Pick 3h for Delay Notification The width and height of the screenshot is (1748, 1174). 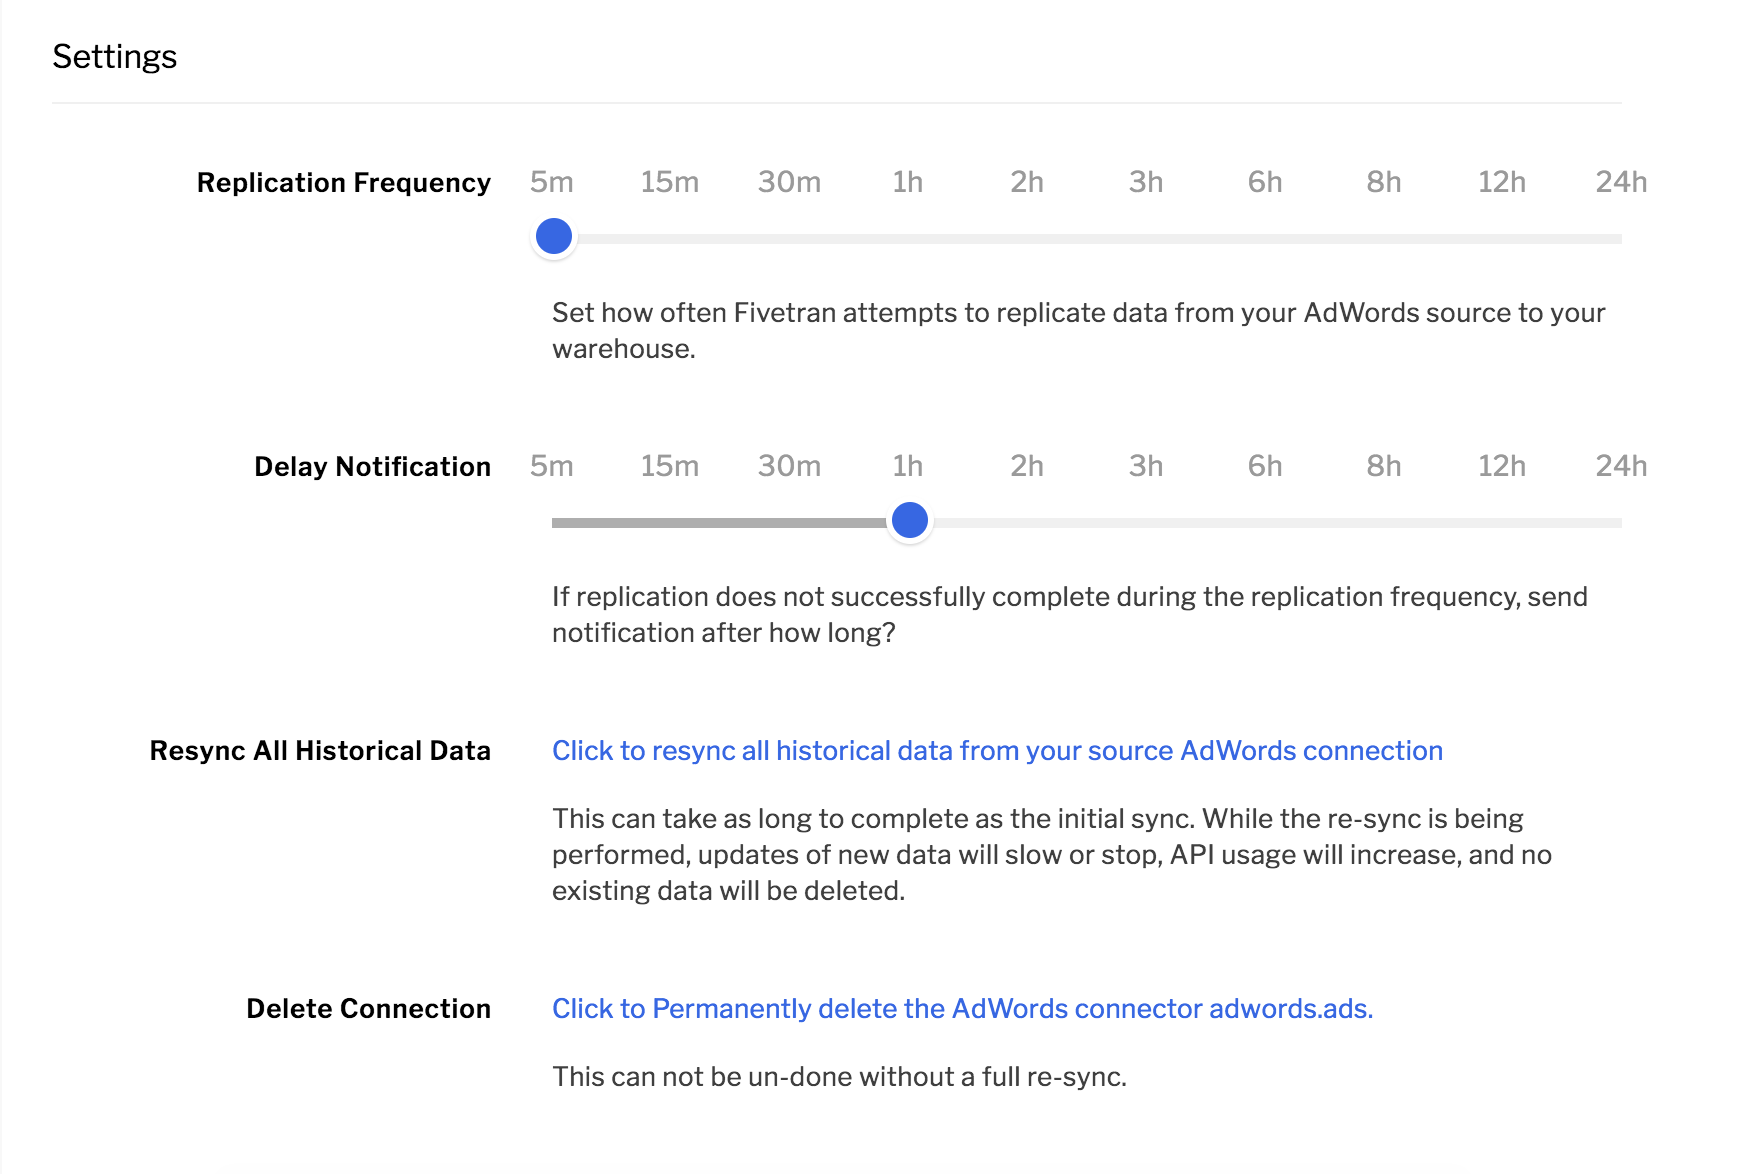(x=1146, y=466)
